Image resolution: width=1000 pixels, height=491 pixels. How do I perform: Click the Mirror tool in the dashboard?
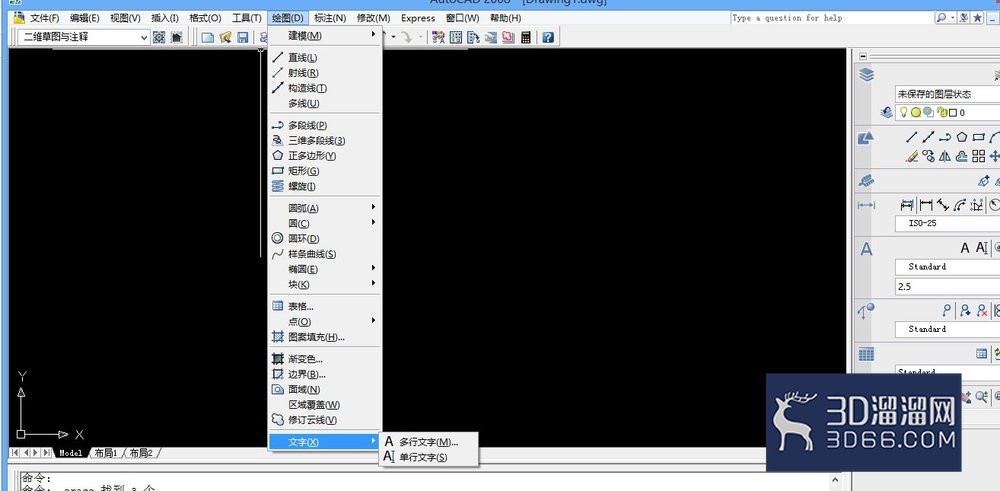(945, 156)
